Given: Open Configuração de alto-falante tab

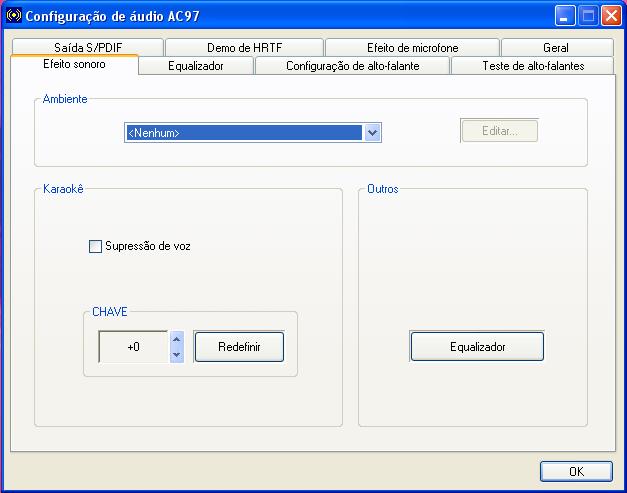Looking at the screenshot, I should [352, 66].
